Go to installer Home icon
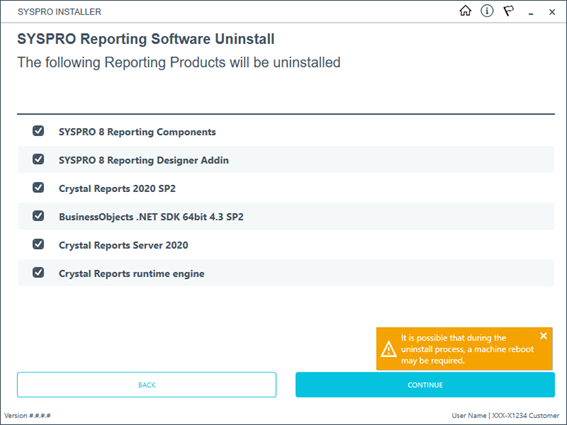The width and height of the screenshot is (567, 425). (465, 11)
